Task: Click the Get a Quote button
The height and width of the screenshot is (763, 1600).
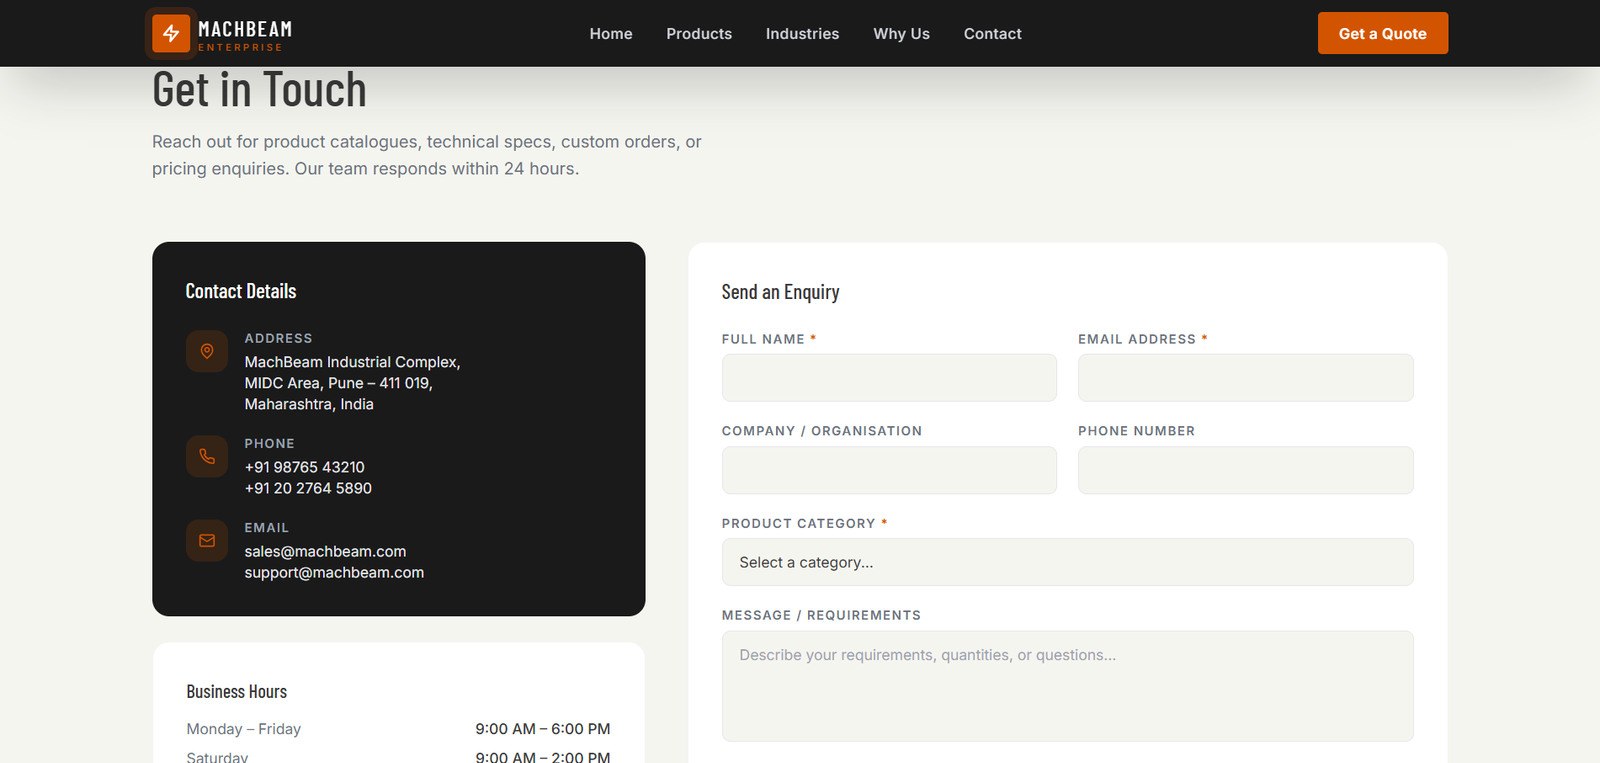Action: click(1383, 33)
